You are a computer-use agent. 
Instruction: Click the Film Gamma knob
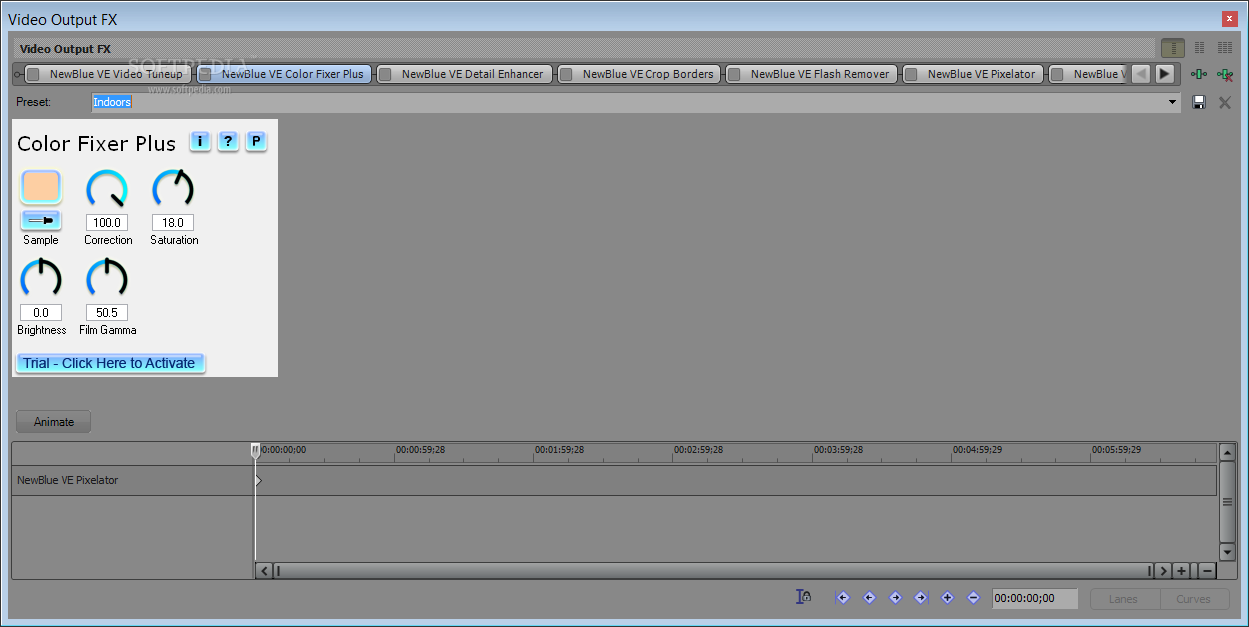tap(107, 279)
